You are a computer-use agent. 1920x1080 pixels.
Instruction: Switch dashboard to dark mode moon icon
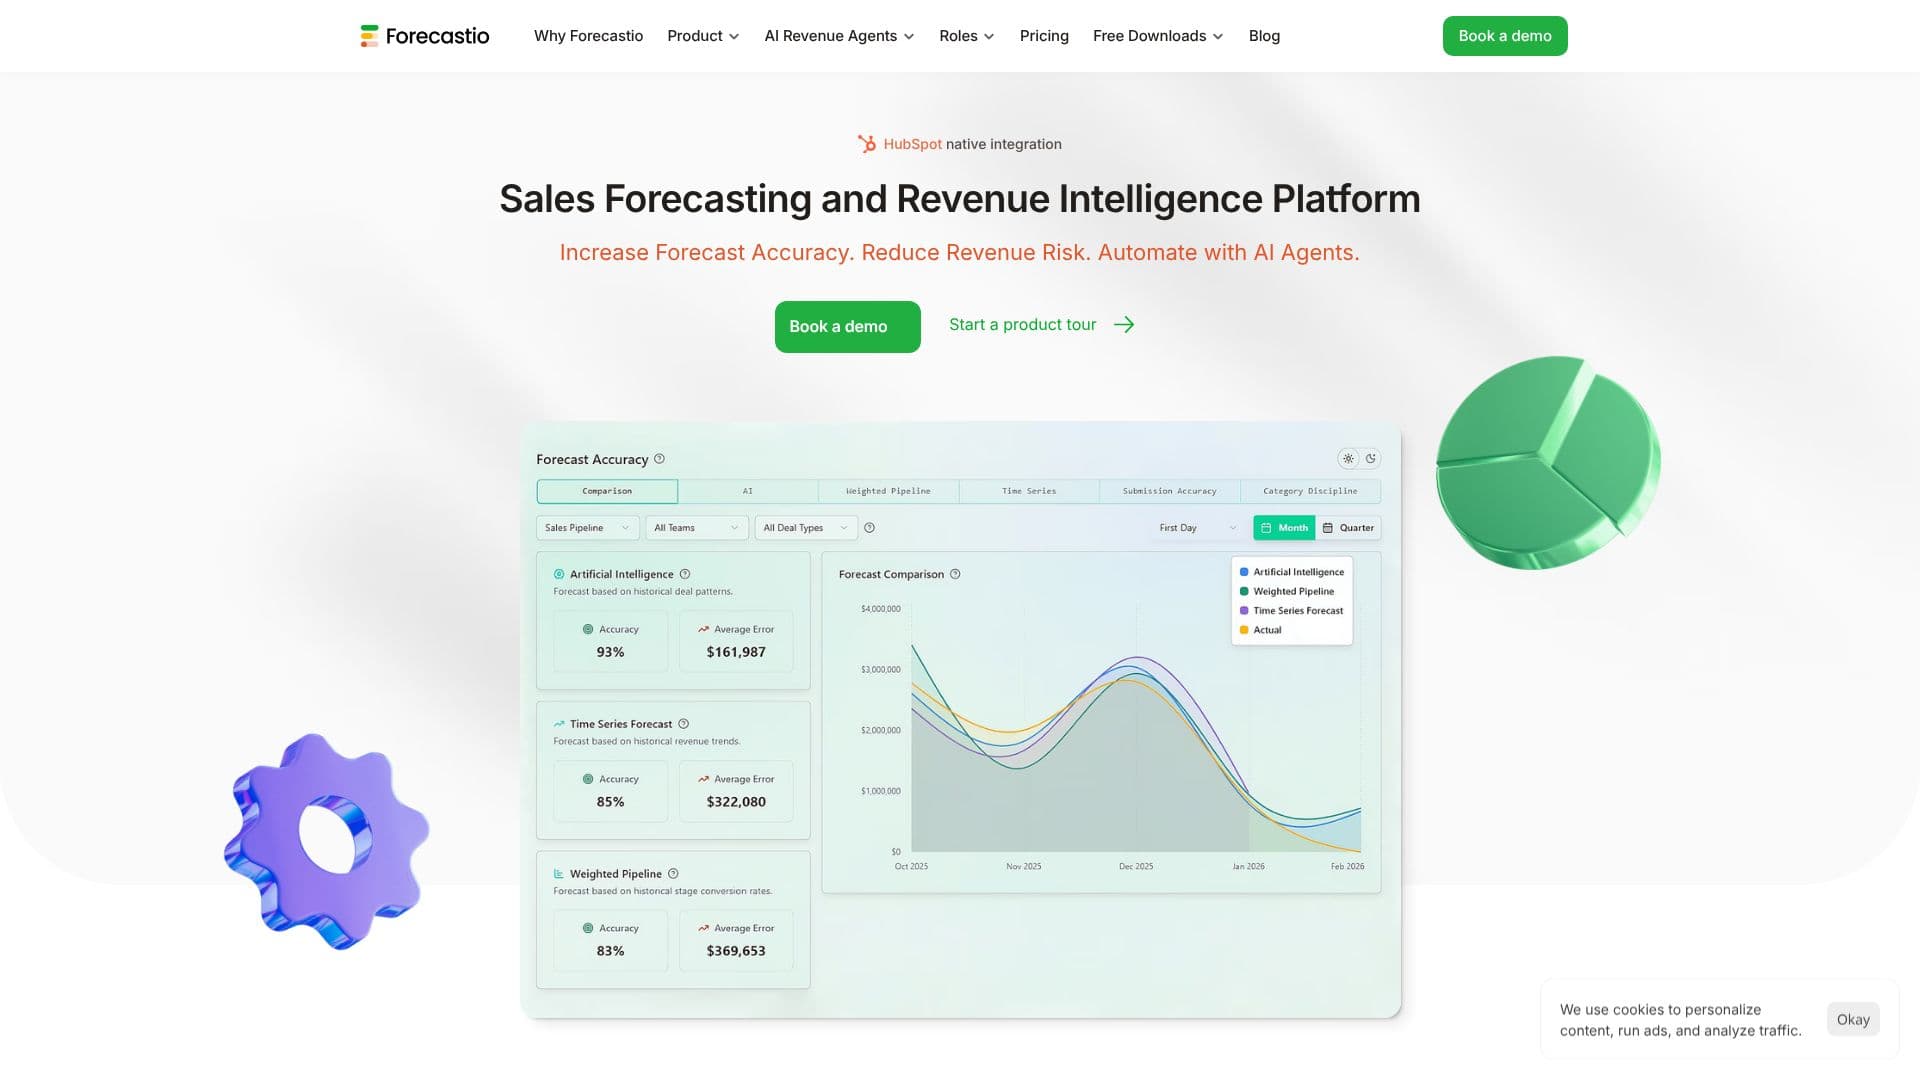[1371, 459]
